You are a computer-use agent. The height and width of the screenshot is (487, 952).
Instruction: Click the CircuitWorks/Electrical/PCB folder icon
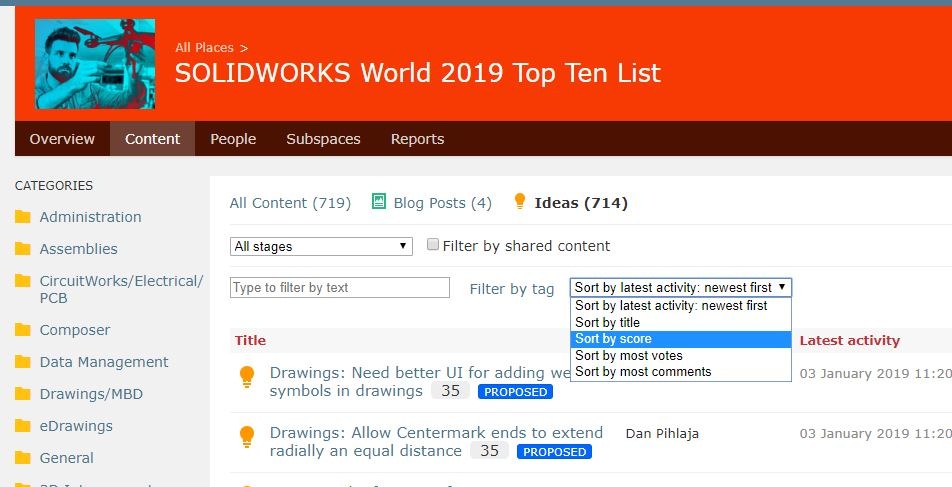22,281
